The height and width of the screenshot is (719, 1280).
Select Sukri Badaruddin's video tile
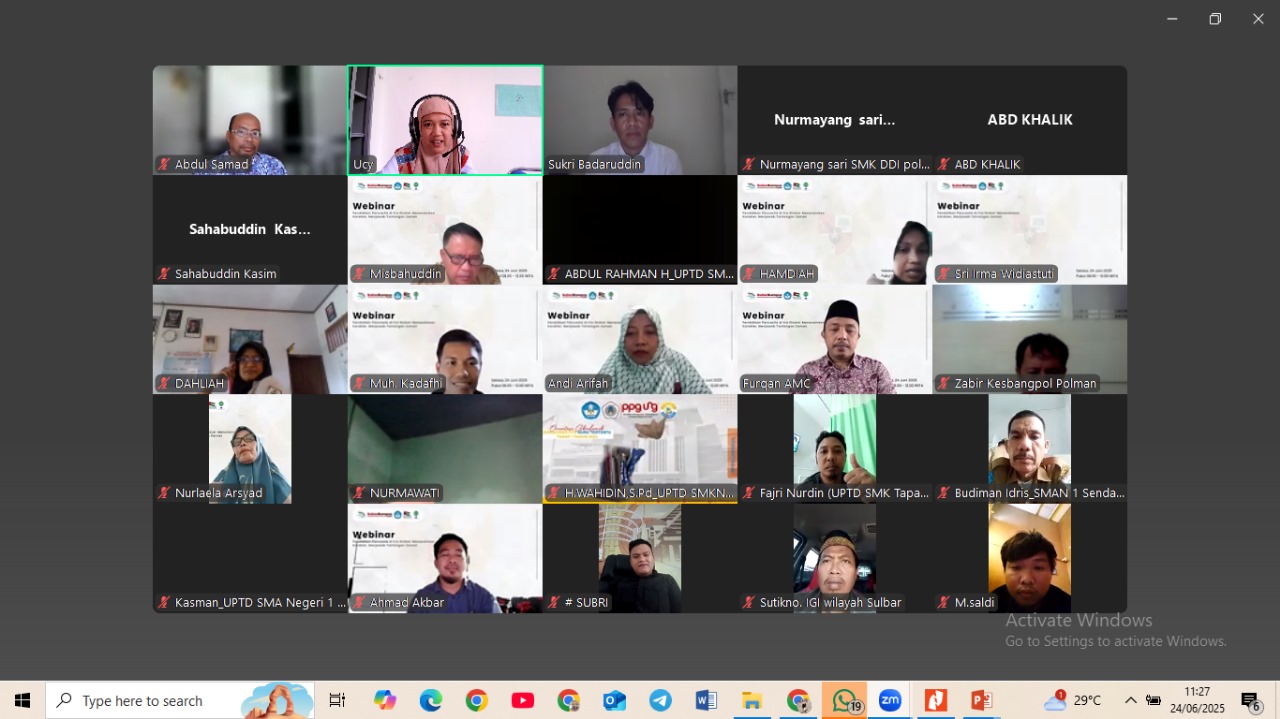(640, 120)
